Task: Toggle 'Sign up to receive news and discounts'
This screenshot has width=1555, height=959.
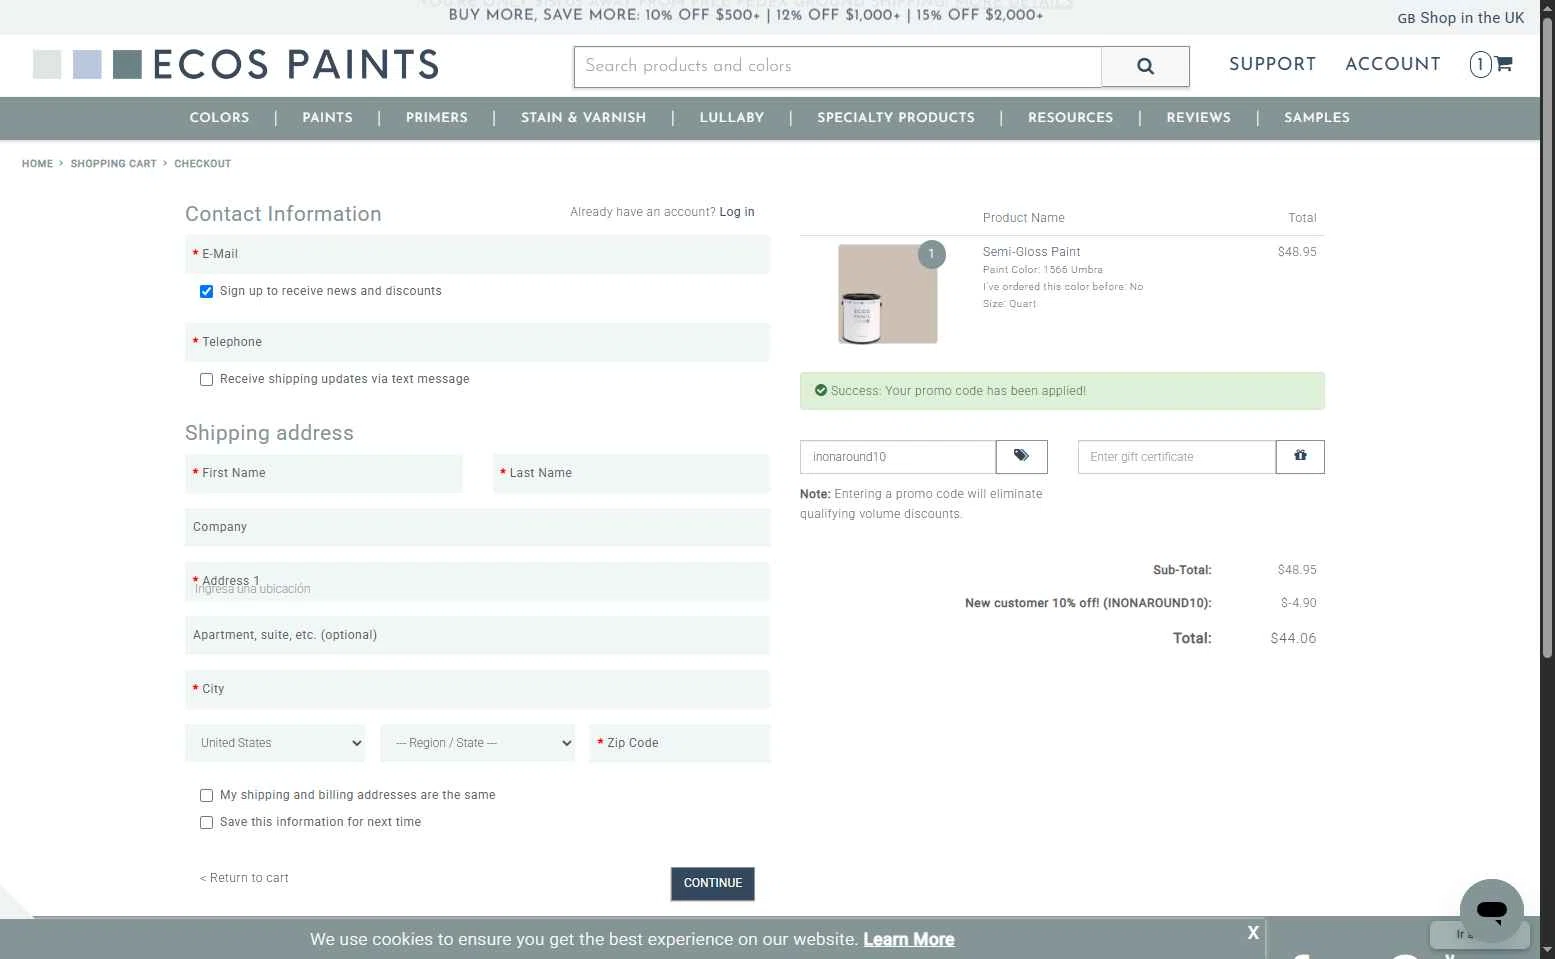Action: coord(206,292)
